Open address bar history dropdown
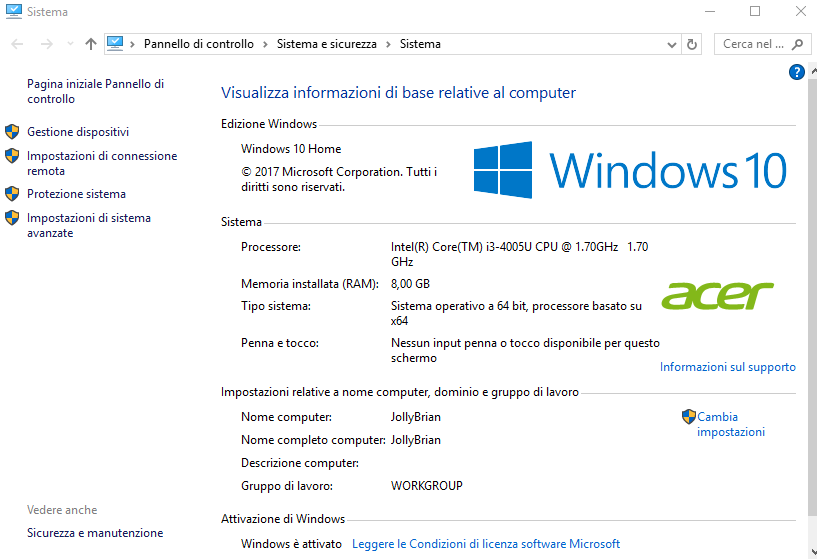The width and height of the screenshot is (817, 559). (x=672, y=45)
